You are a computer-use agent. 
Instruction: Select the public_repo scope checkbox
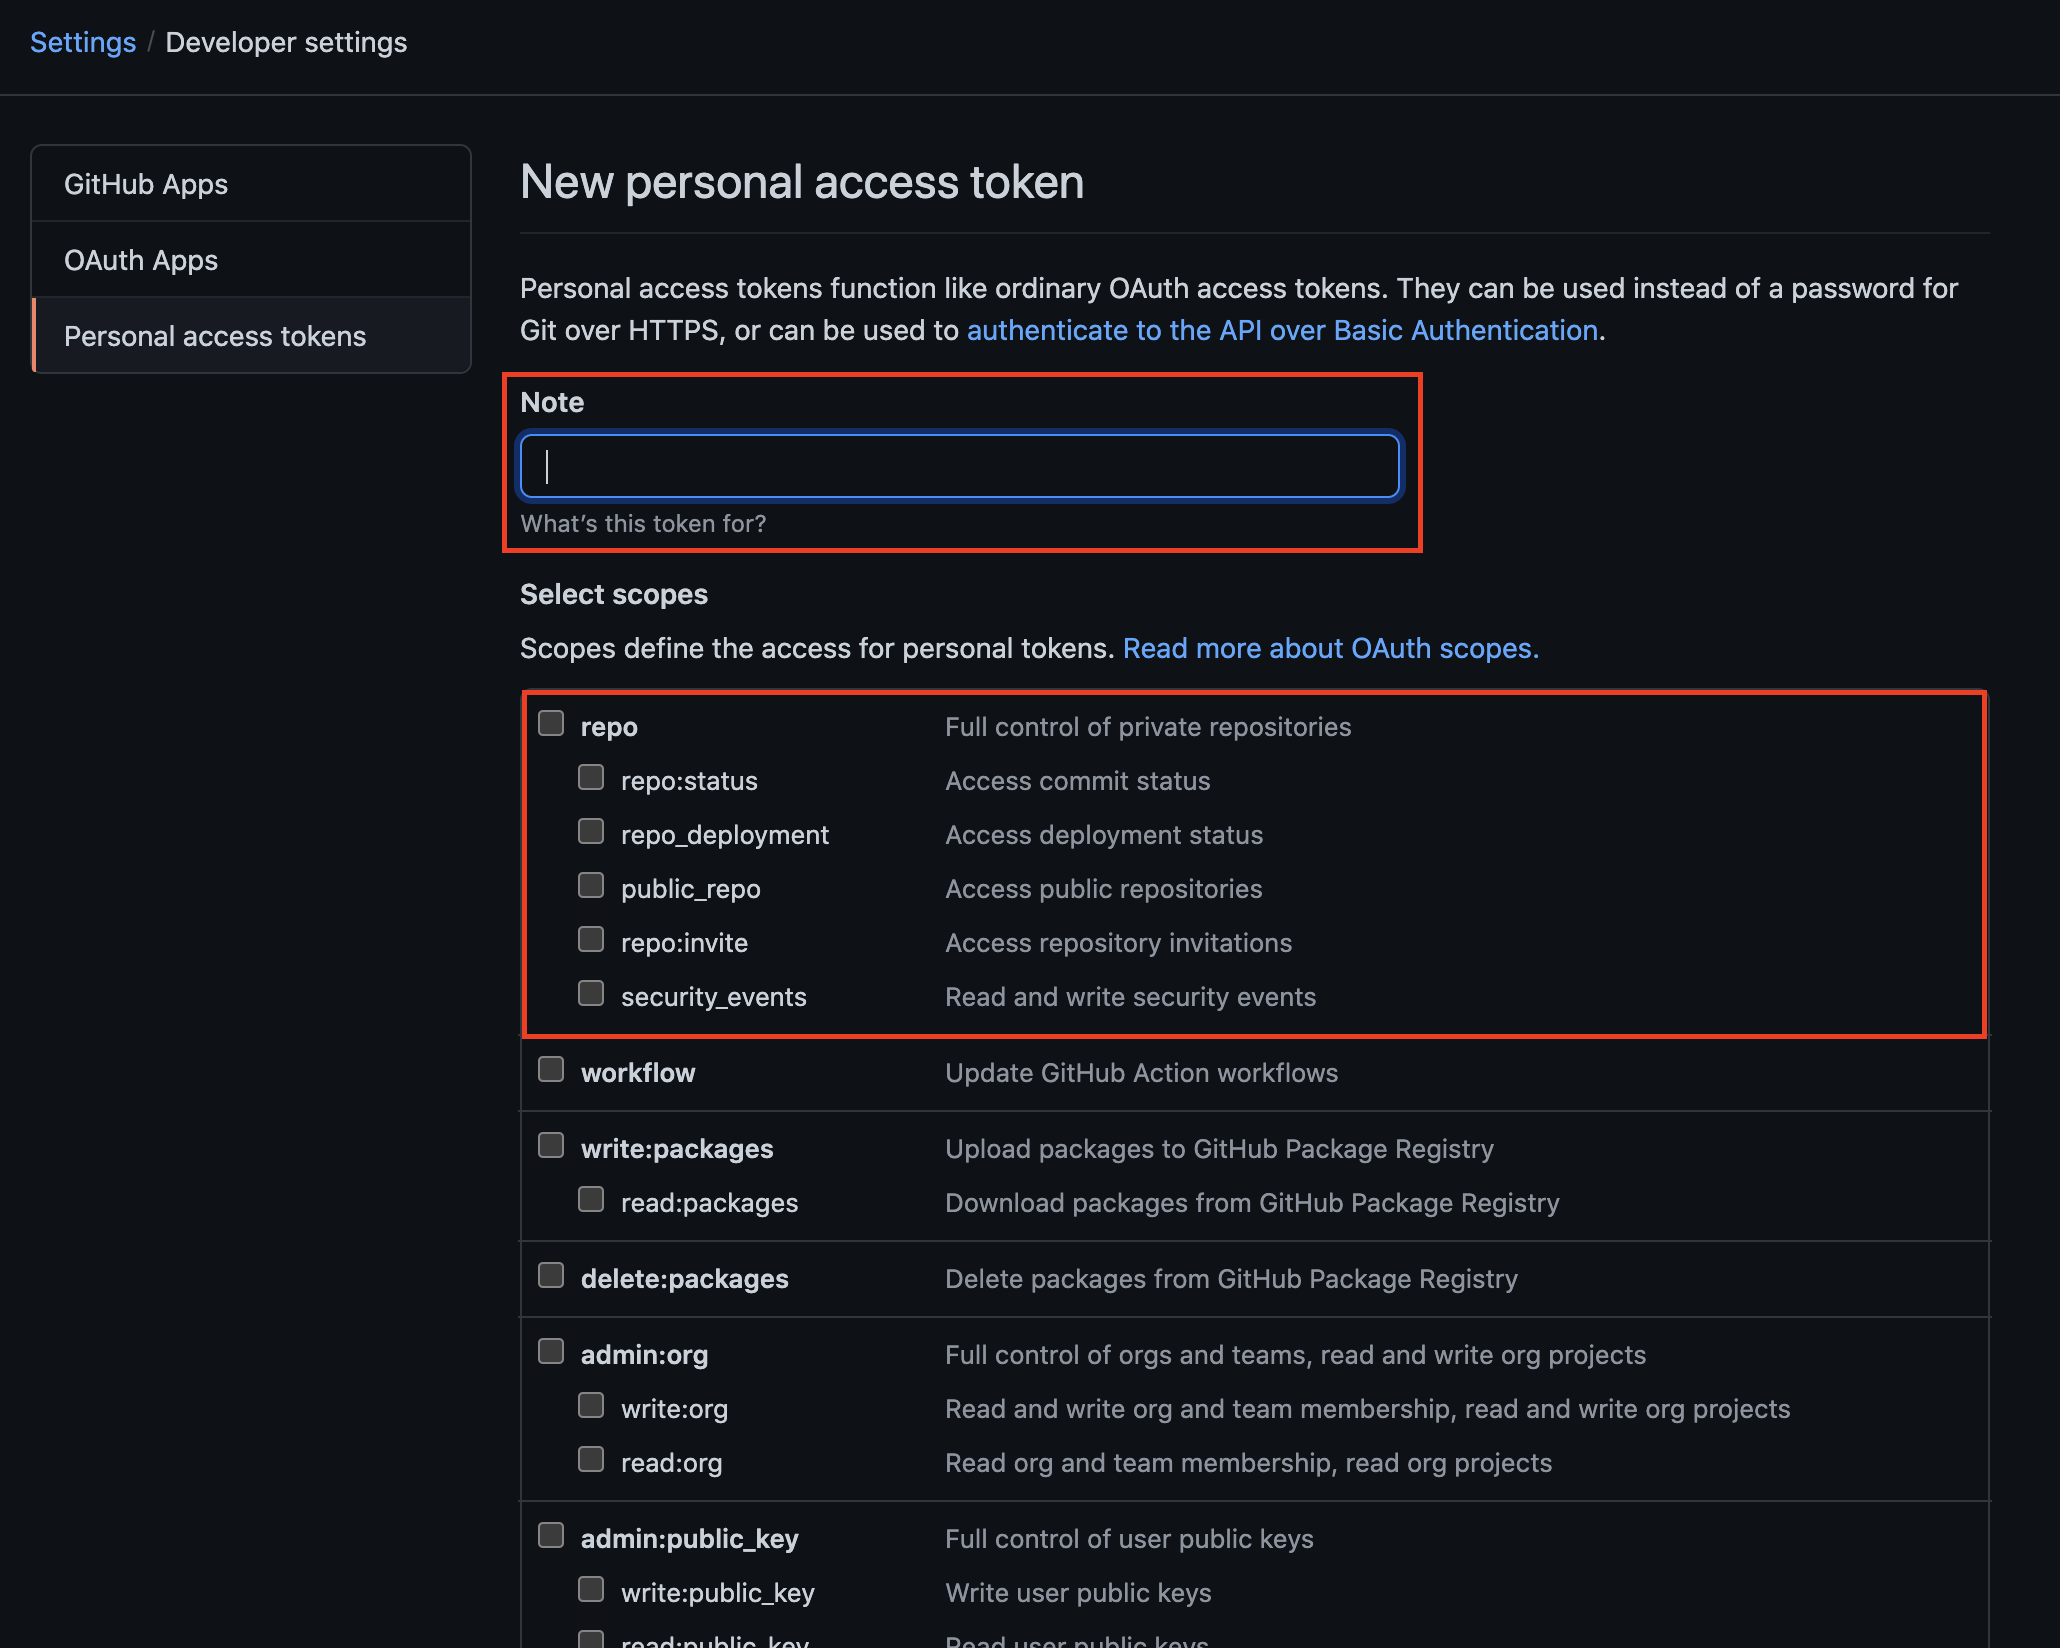point(591,885)
